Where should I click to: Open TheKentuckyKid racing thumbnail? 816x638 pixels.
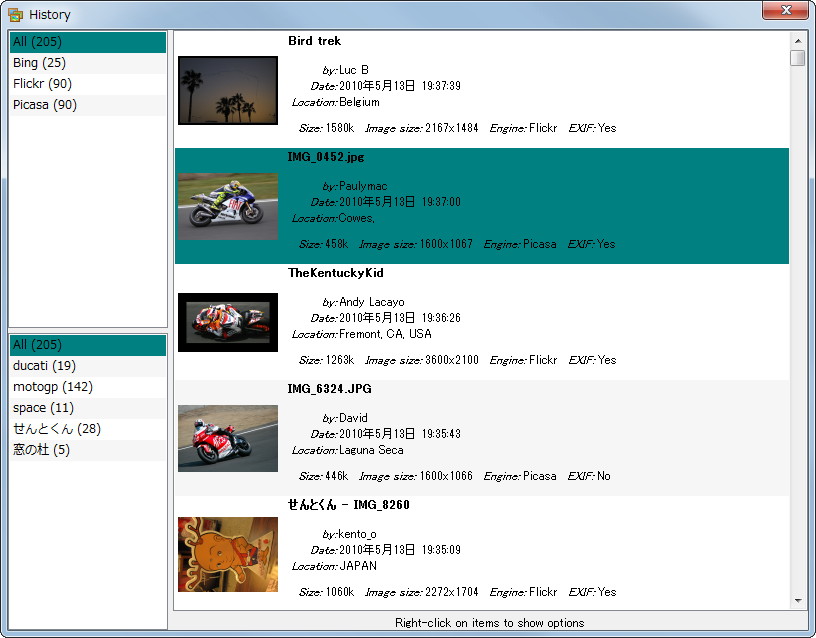tap(228, 323)
